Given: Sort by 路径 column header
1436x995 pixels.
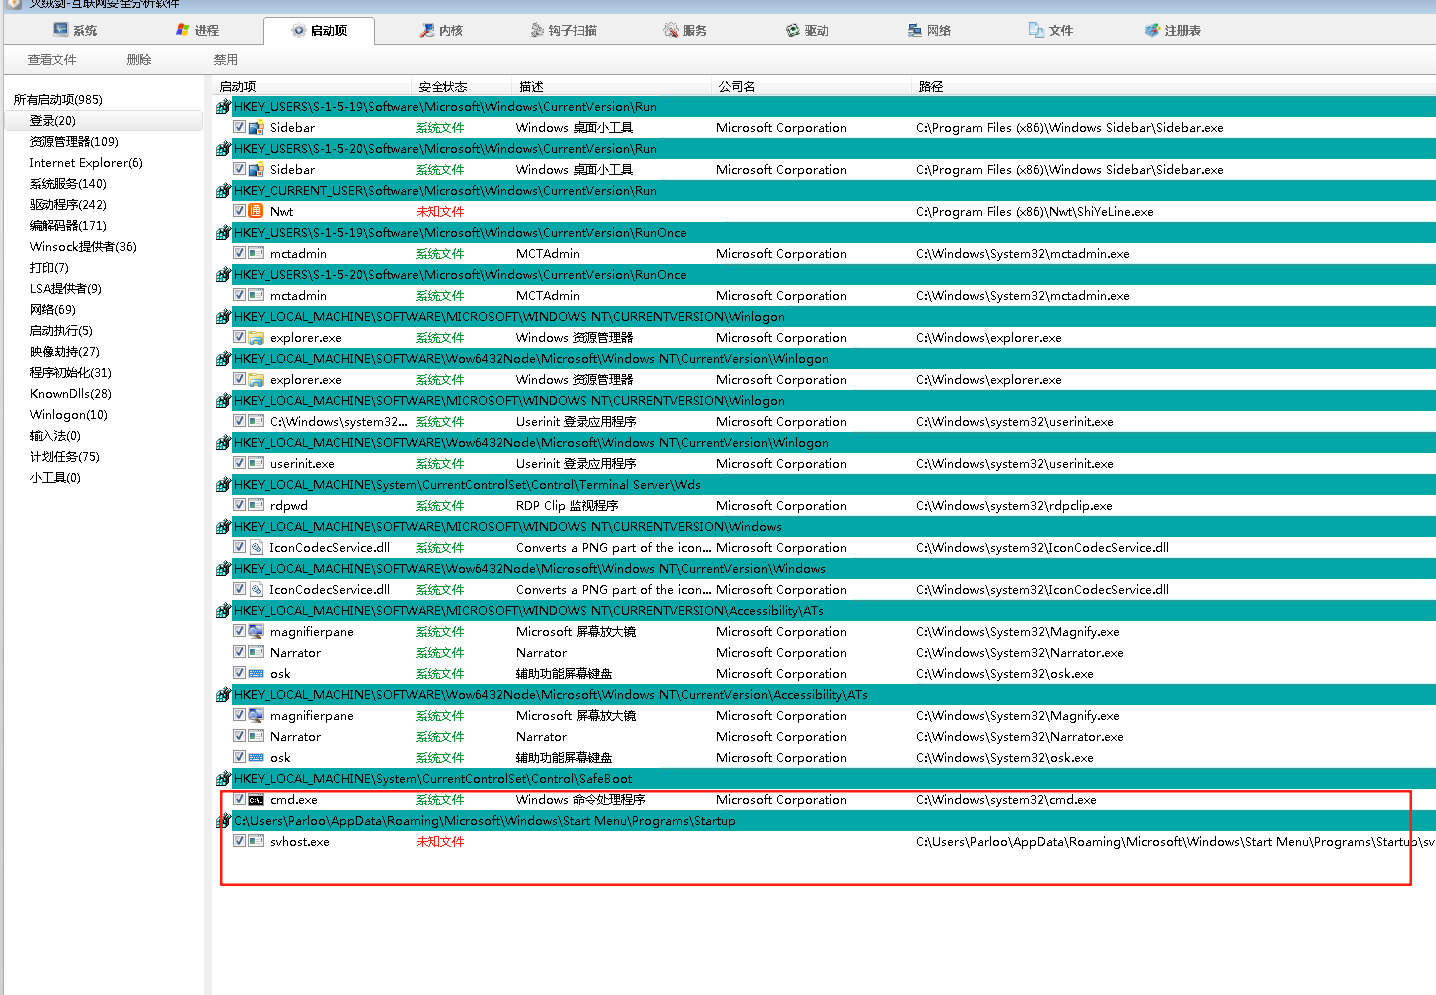Looking at the screenshot, I should pos(1174,86).
